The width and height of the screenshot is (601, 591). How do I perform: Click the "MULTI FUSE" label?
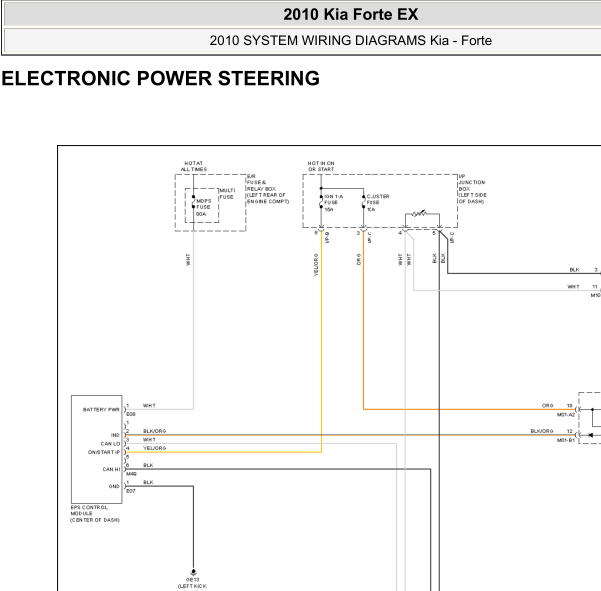tap(227, 194)
